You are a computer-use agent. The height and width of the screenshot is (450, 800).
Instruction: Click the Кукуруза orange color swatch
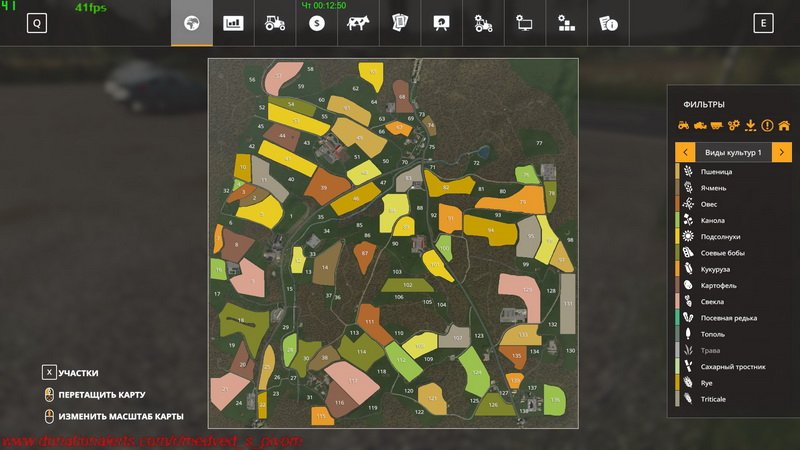coord(677,270)
